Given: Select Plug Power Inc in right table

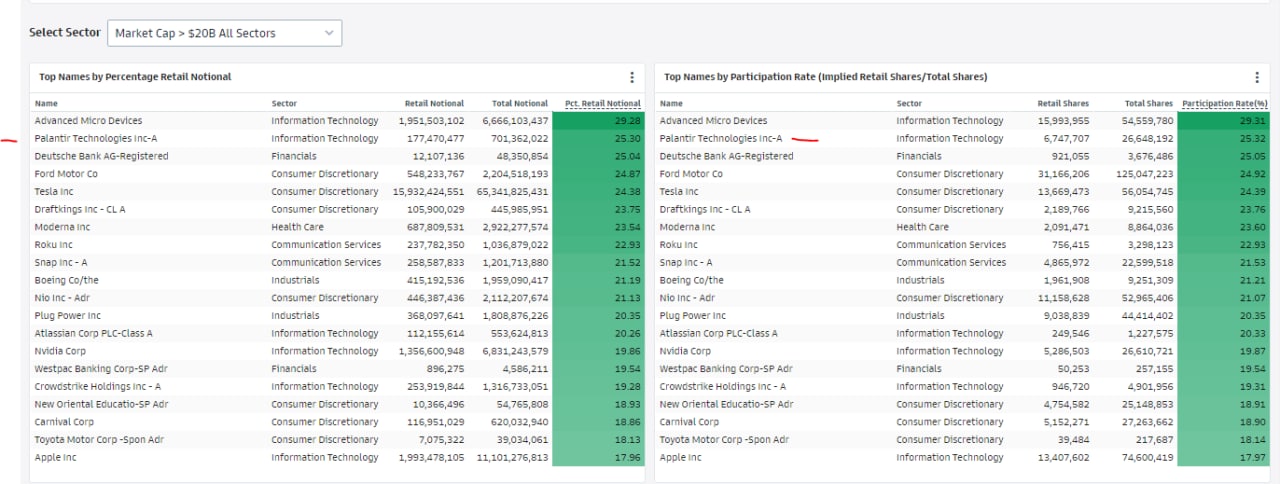Looking at the screenshot, I should [x=692, y=316].
